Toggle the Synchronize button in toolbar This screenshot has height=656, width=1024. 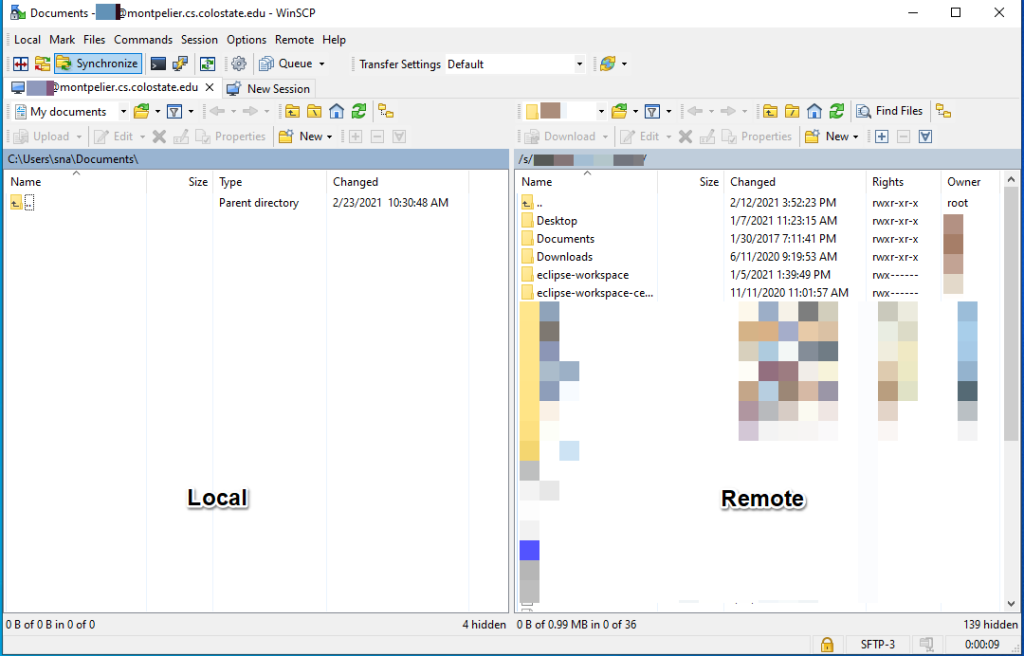point(96,64)
